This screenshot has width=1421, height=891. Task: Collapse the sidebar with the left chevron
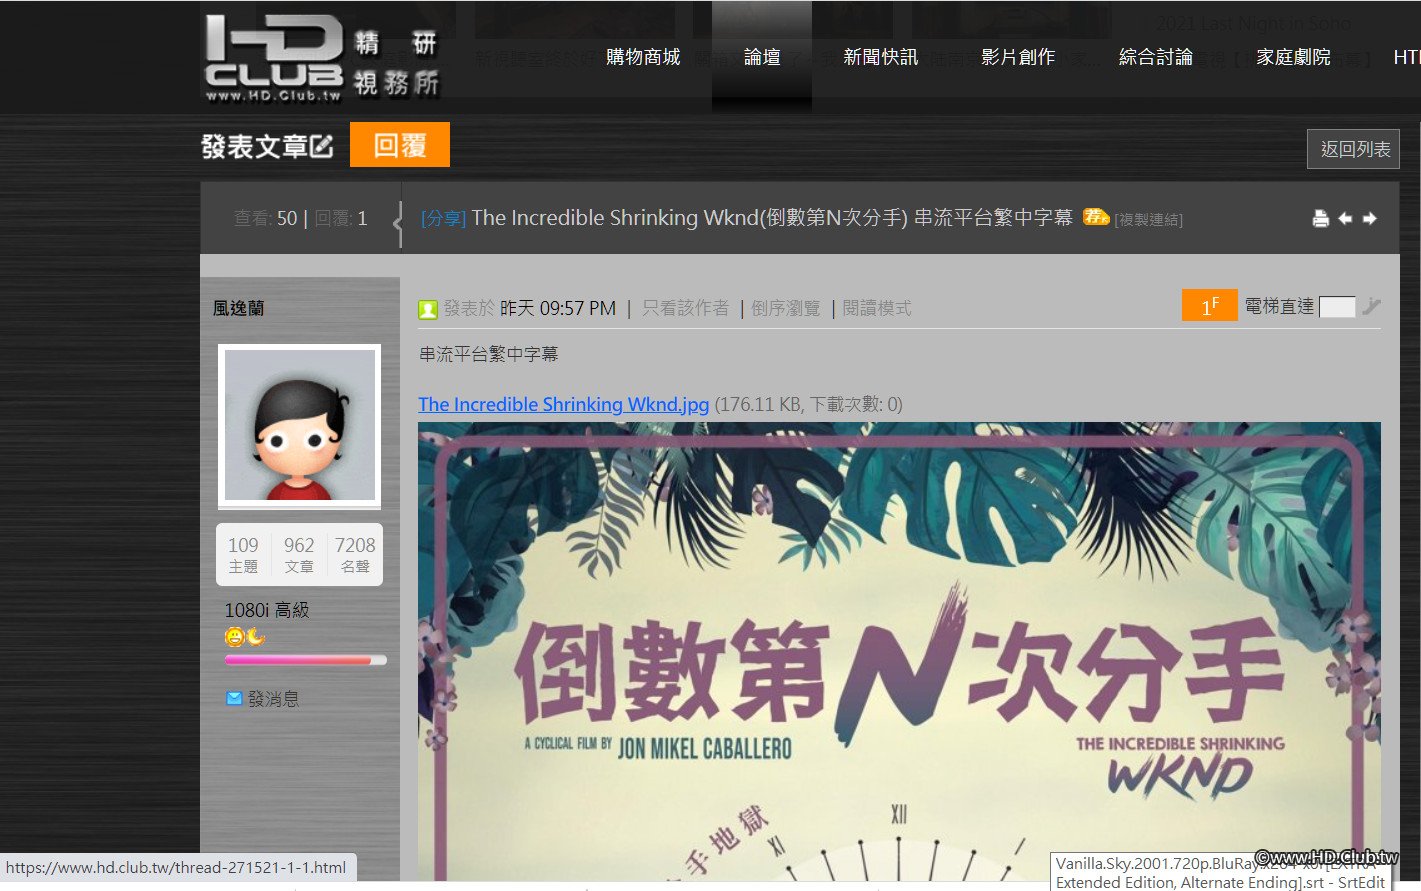pos(398,223)
